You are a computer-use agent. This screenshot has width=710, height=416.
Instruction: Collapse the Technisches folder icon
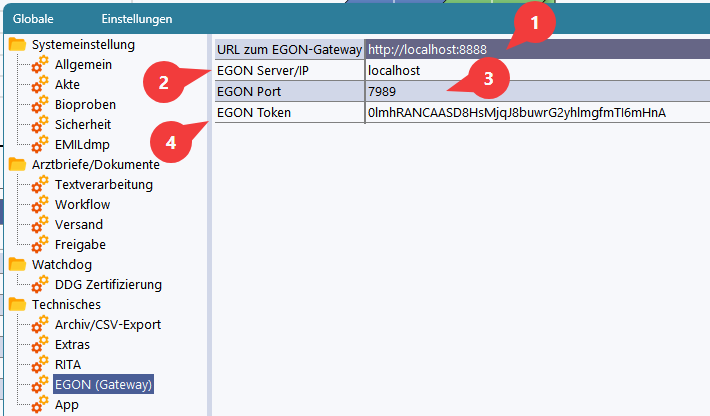17,304
